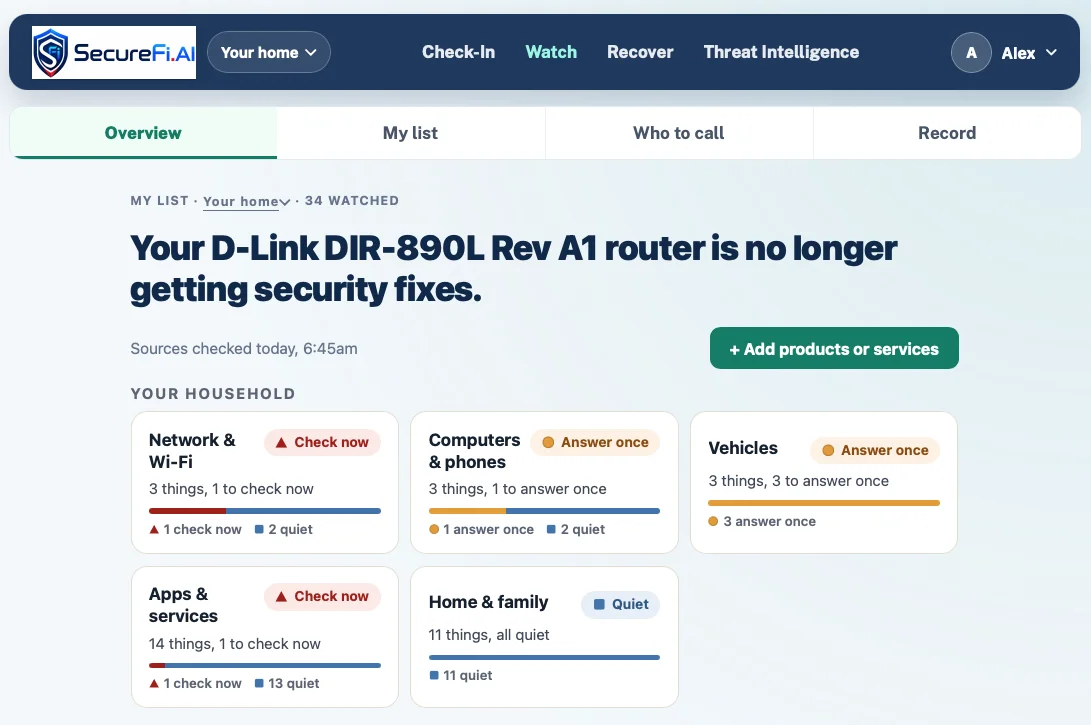Click '2 quiet' legend in Network & Wi-Fi
This screenshot has height=725, width=1091.
coord(284,529)
